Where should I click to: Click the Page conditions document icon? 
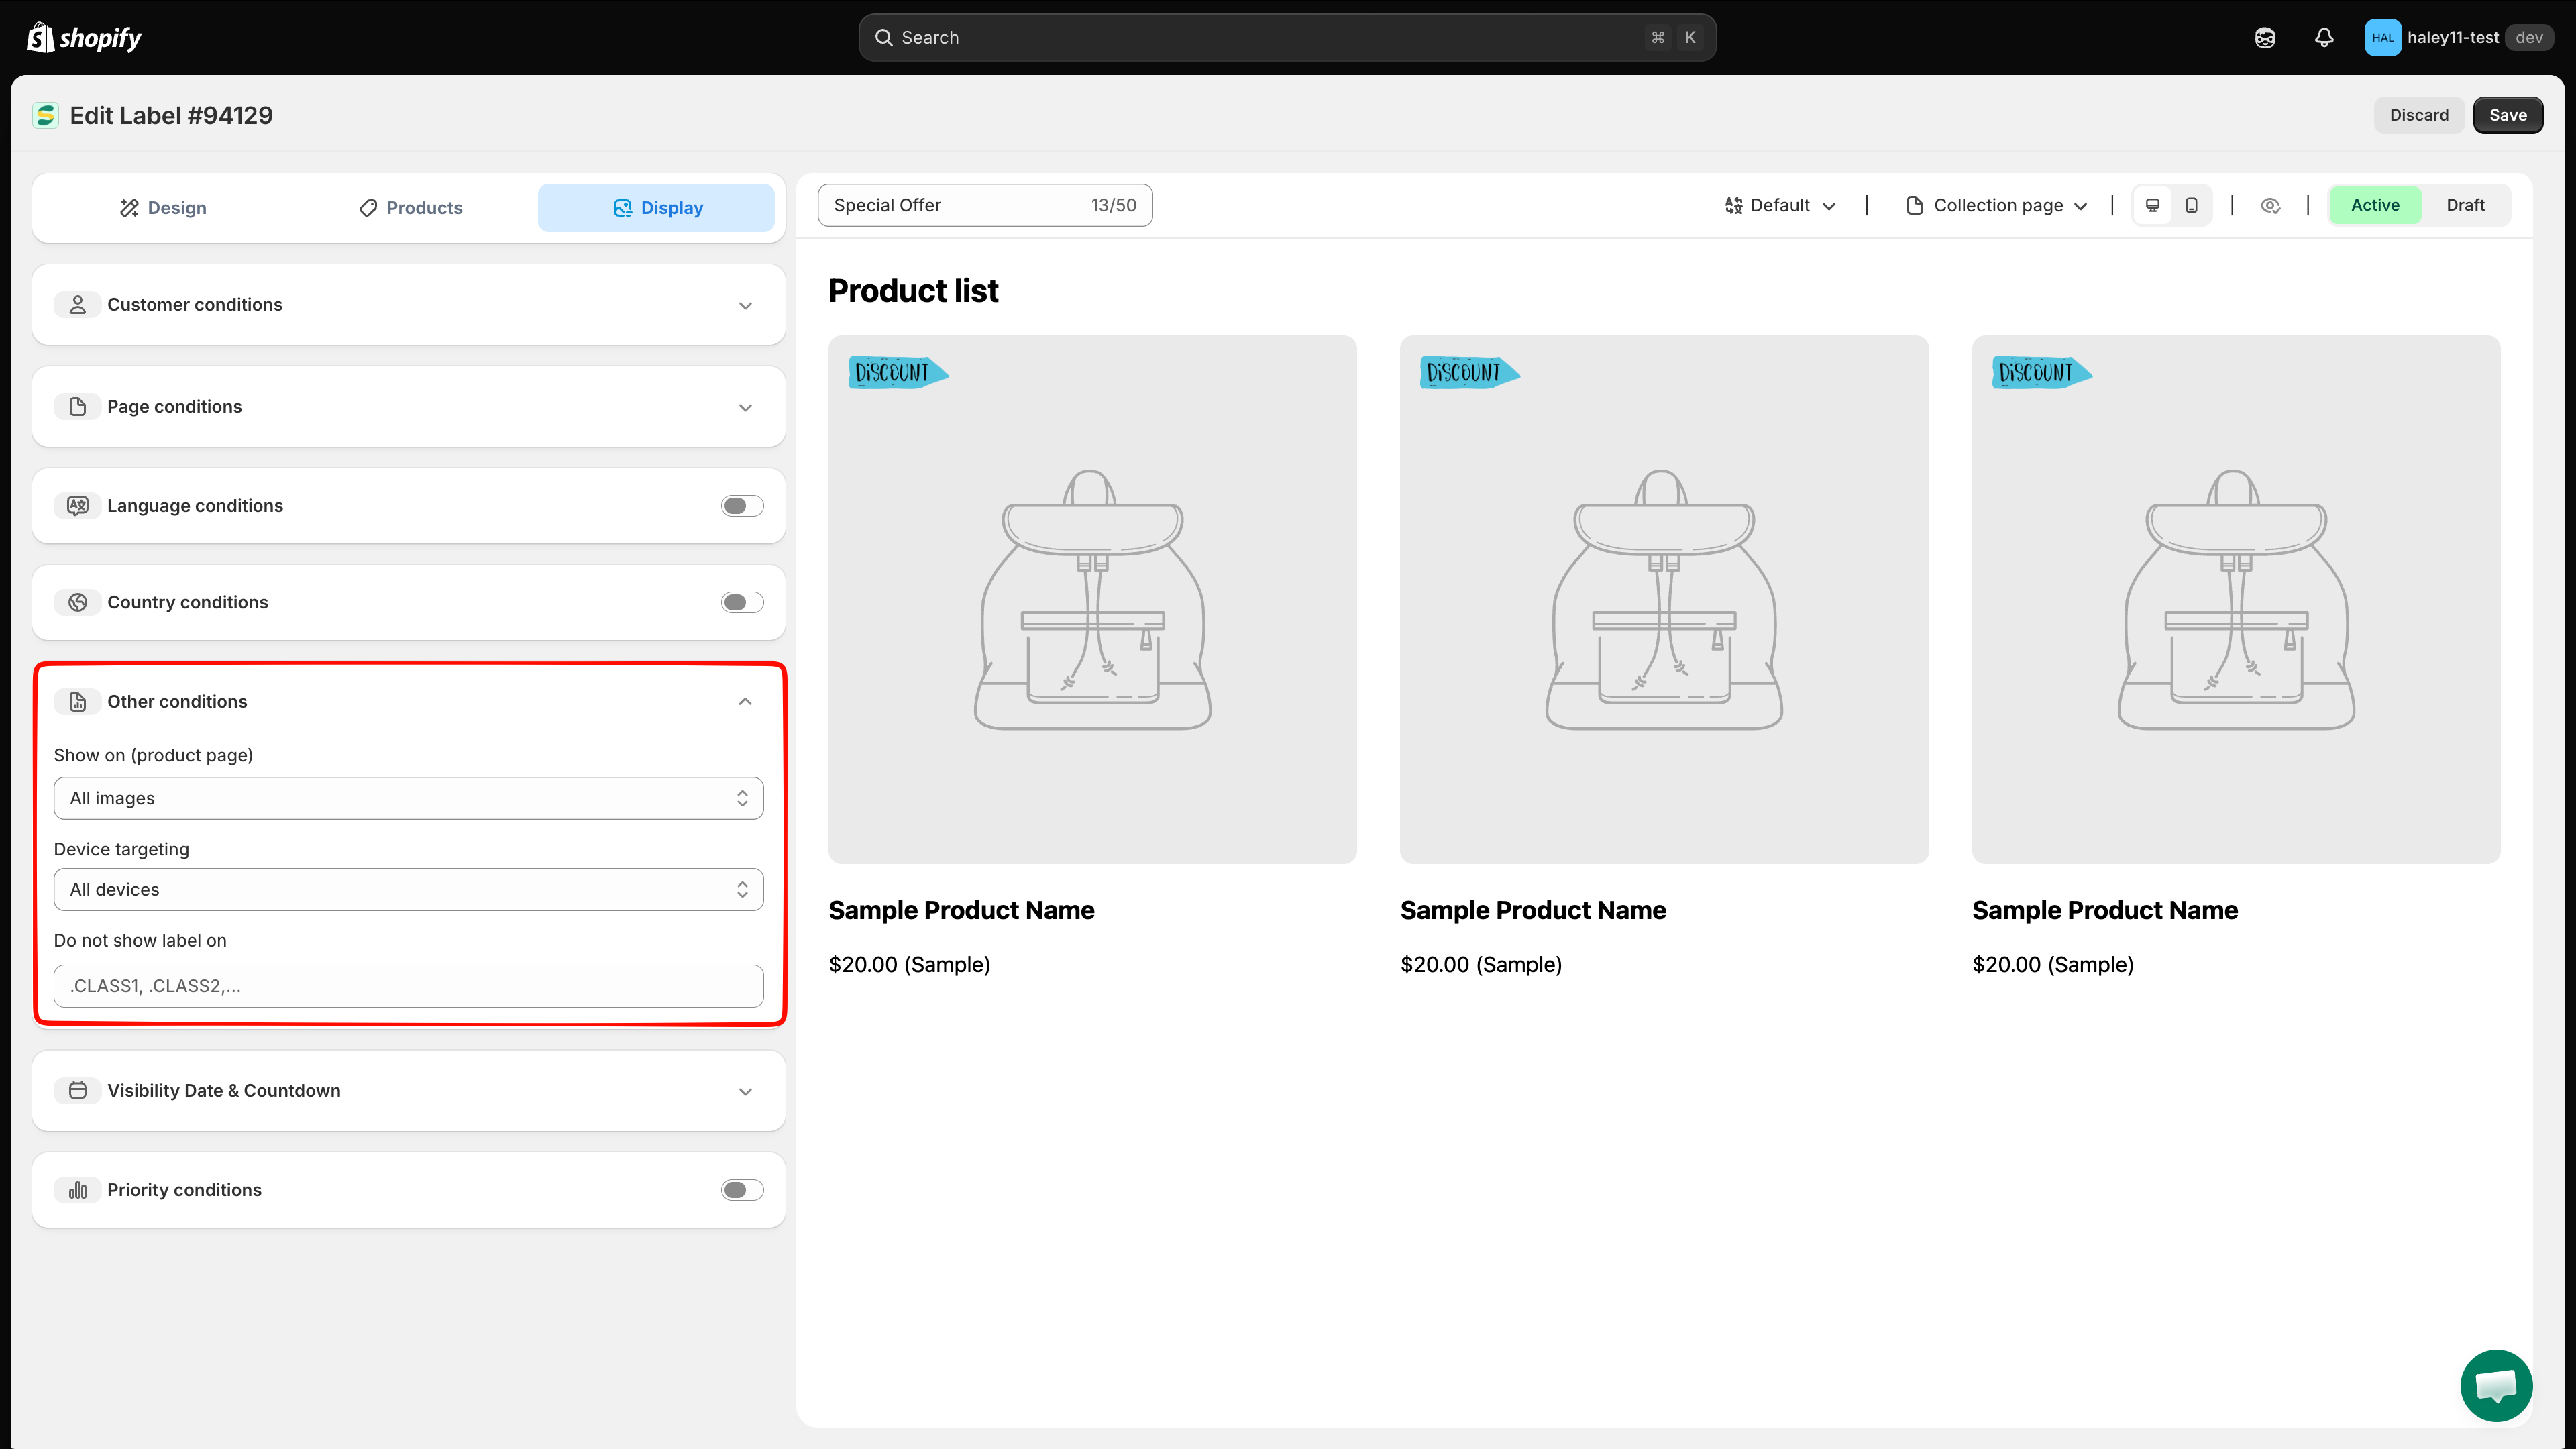click(77, 406)
